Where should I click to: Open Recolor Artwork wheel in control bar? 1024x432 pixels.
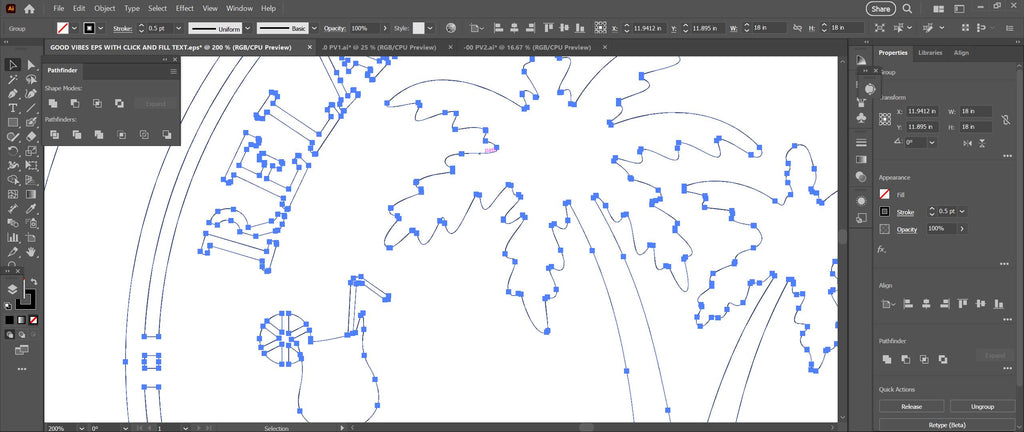(x=451, y=29)
